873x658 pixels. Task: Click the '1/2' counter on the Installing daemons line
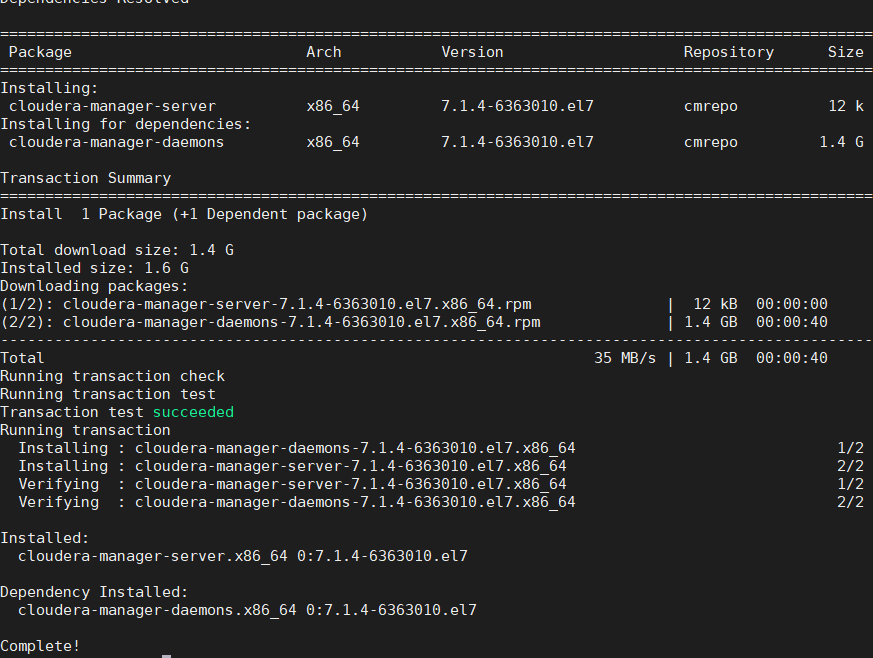coord(850,448)
